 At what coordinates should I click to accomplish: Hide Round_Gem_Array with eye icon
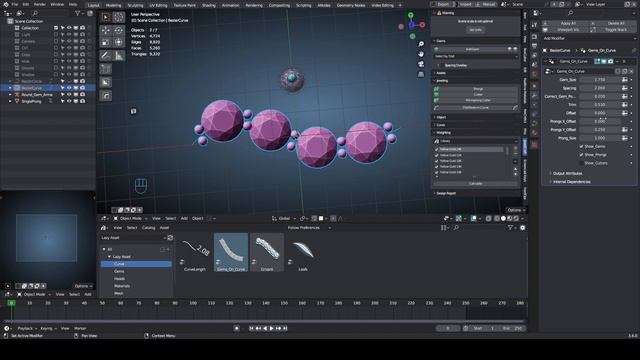tap(69, 94)
